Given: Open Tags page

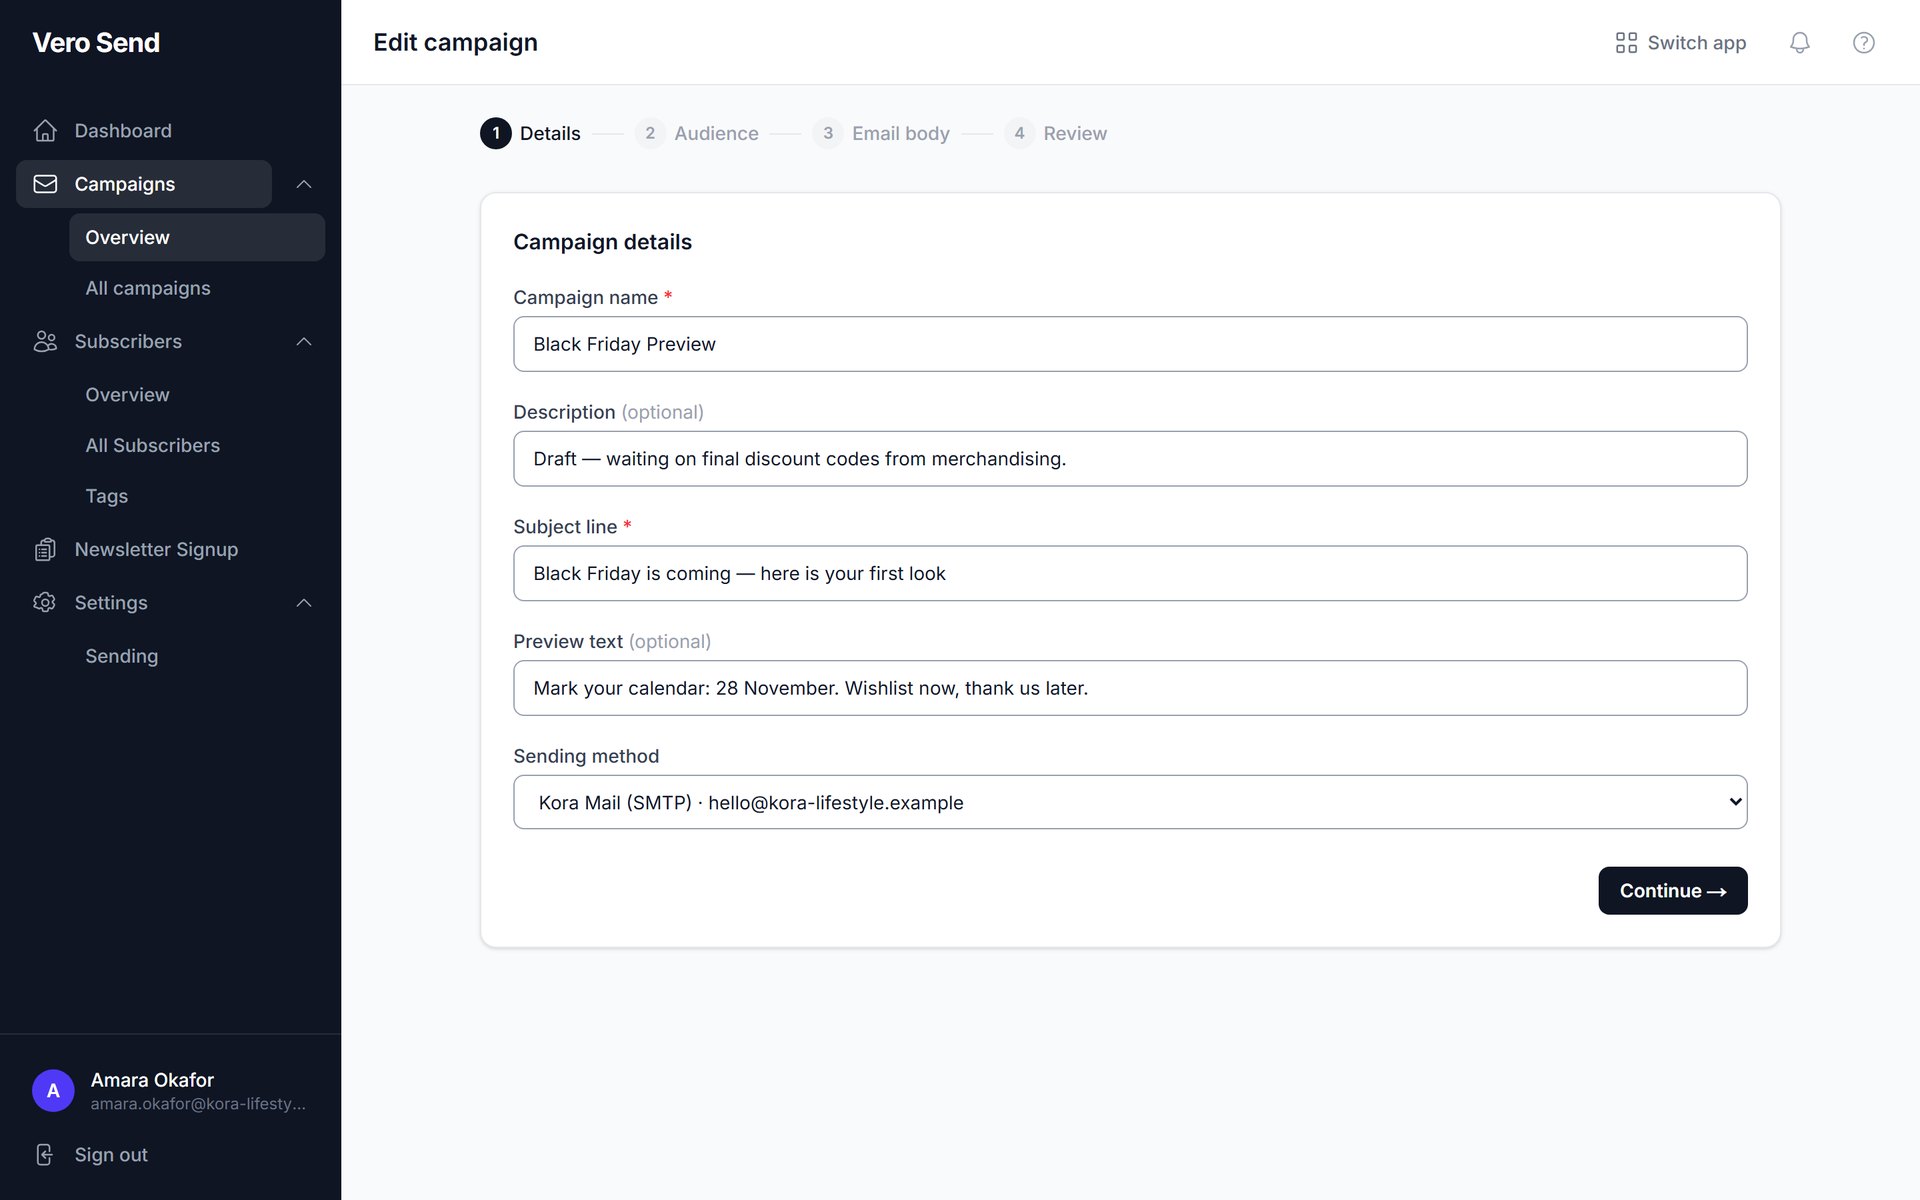Looking at the screenshot, I should pyautogui.click(x=197, y=497).
